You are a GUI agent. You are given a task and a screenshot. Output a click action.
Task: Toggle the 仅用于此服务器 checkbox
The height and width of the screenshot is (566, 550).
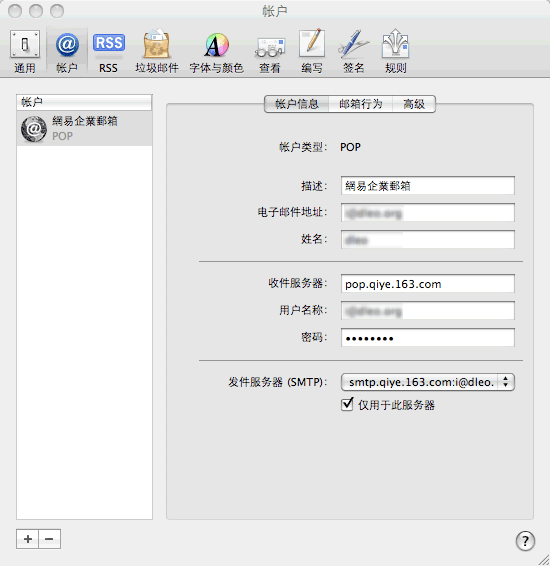pos(347,404)
